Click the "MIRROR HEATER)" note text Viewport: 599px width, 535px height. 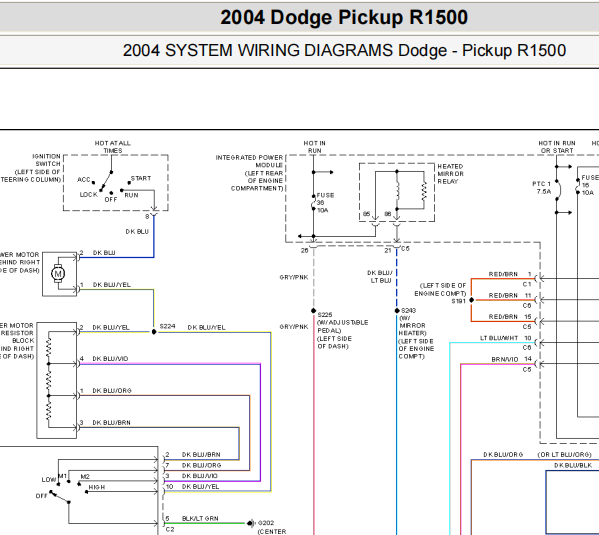pyautogui.click(x=413, y=329)
